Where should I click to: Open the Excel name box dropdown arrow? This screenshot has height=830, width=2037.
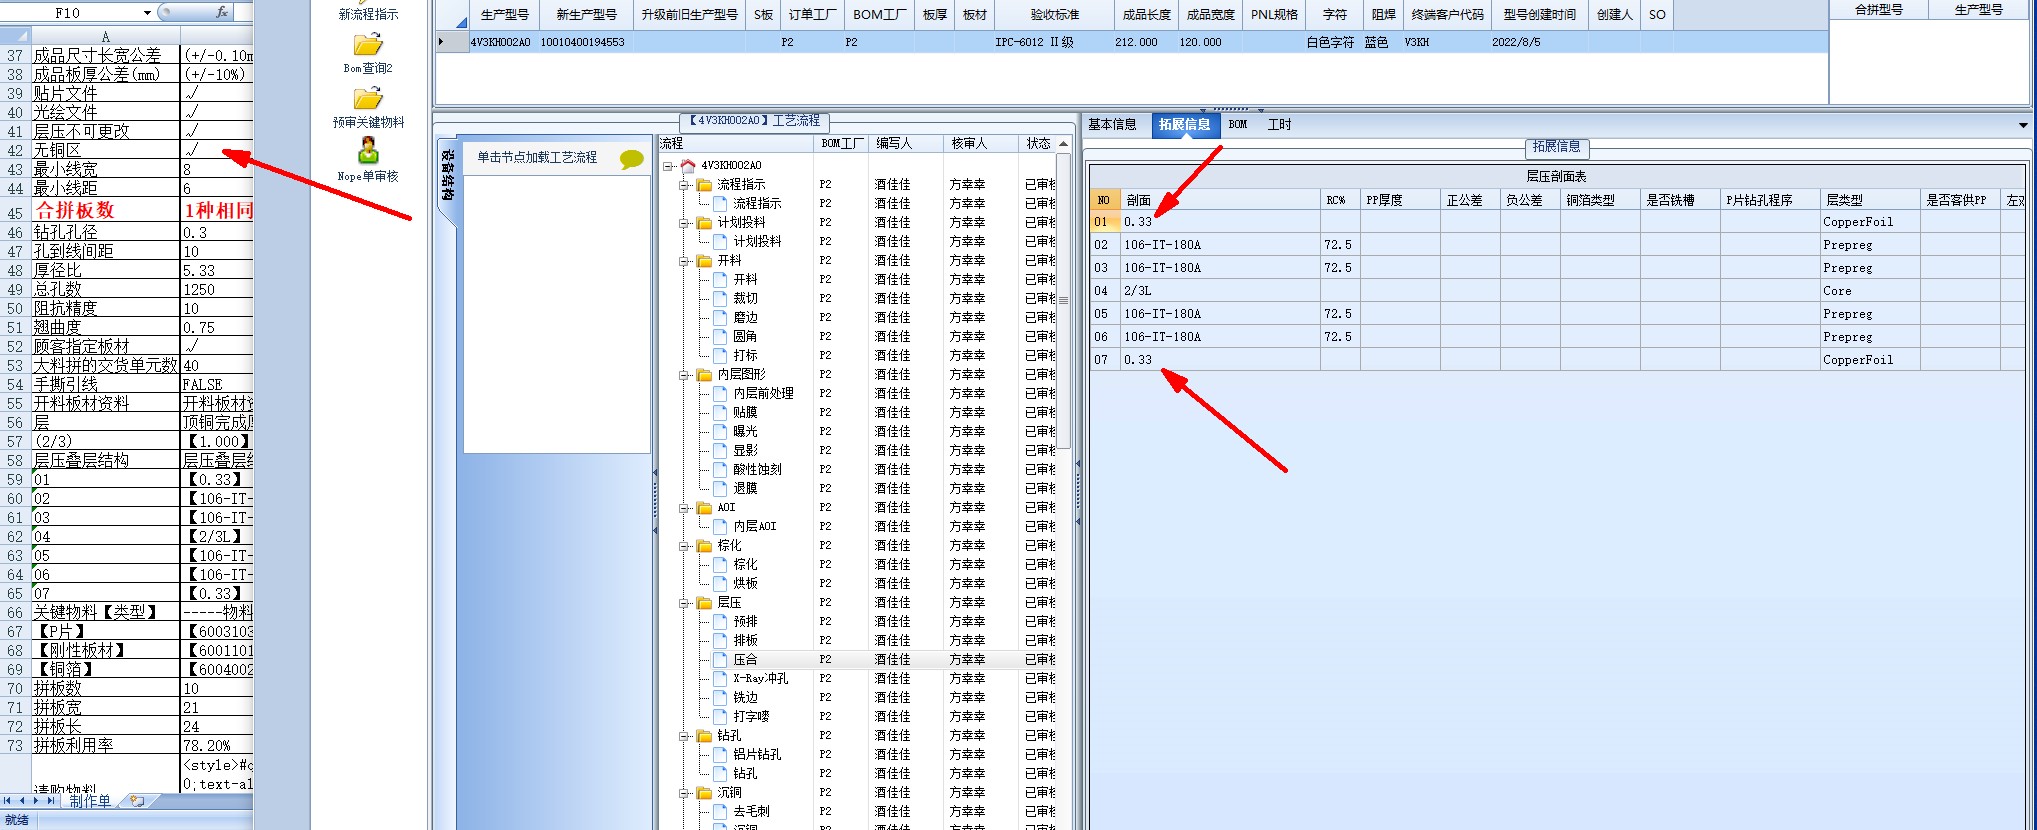pos(148,13)
